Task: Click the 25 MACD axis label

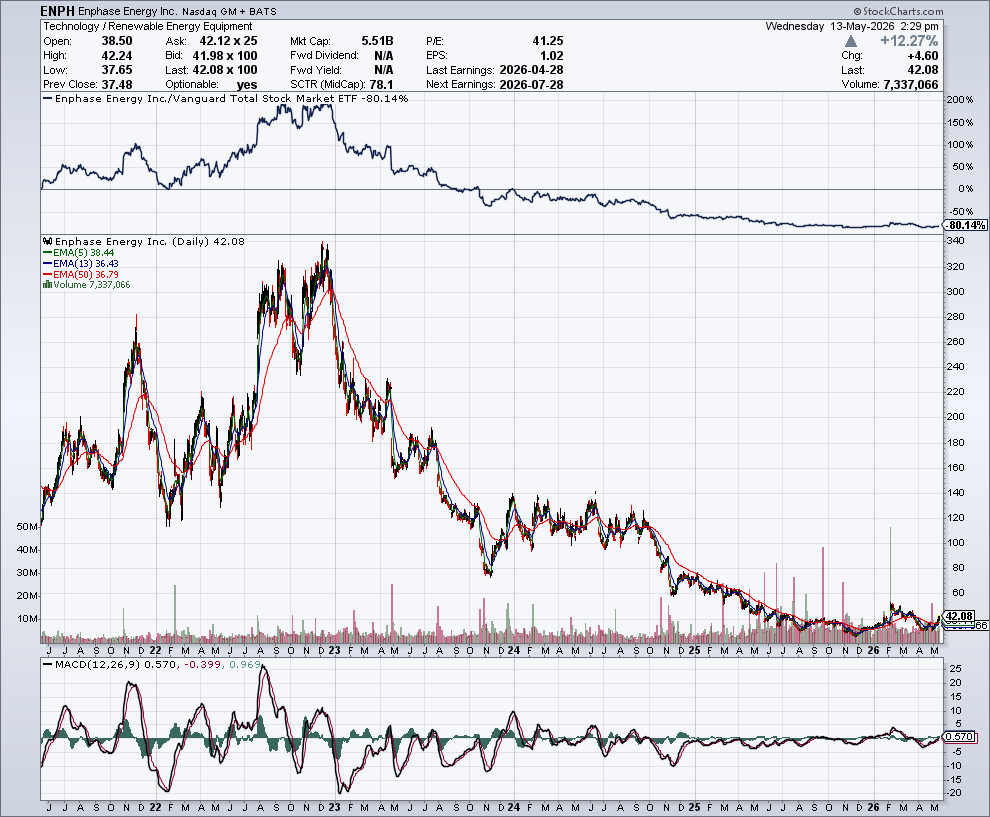Action: tap(955, 669)
